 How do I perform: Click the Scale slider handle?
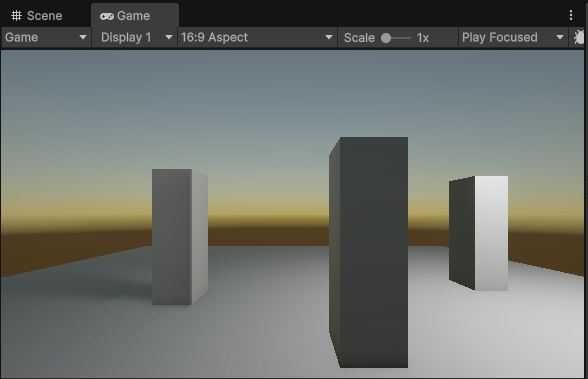point(386,38)
